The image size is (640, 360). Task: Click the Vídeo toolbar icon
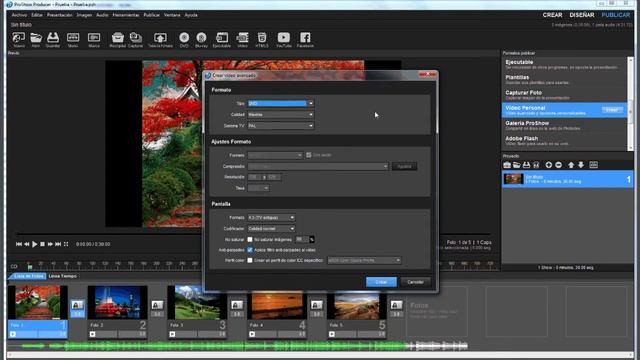[242, 39]
